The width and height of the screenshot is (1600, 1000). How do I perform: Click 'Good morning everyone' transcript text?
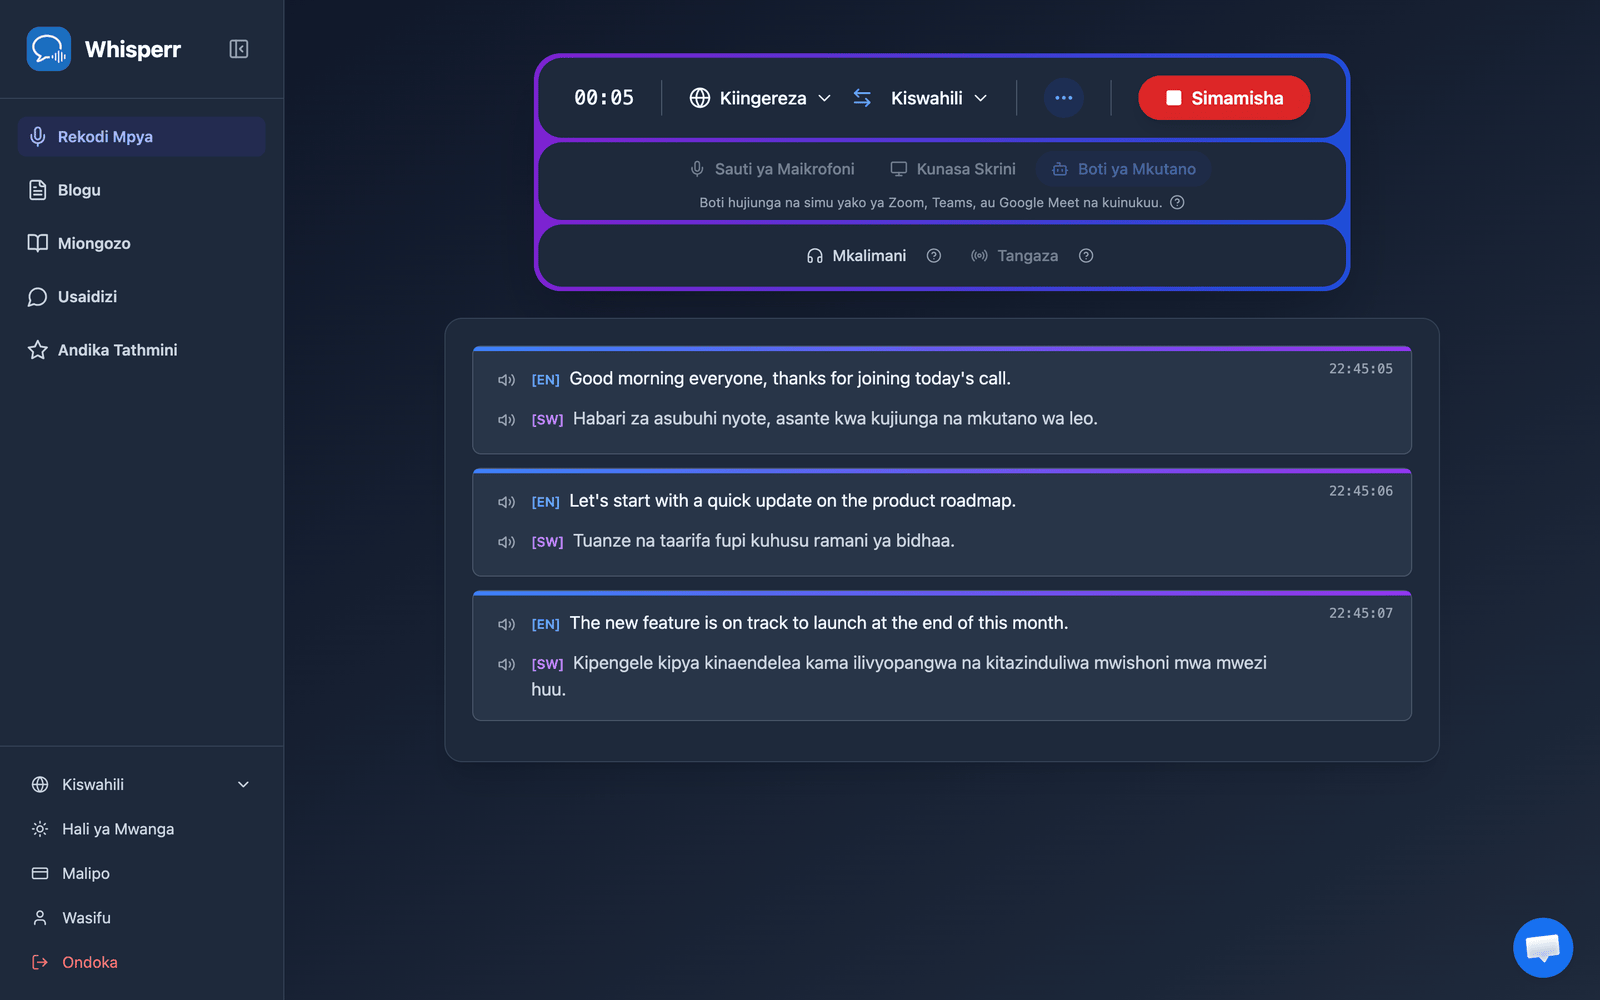[x=790, y=378]
